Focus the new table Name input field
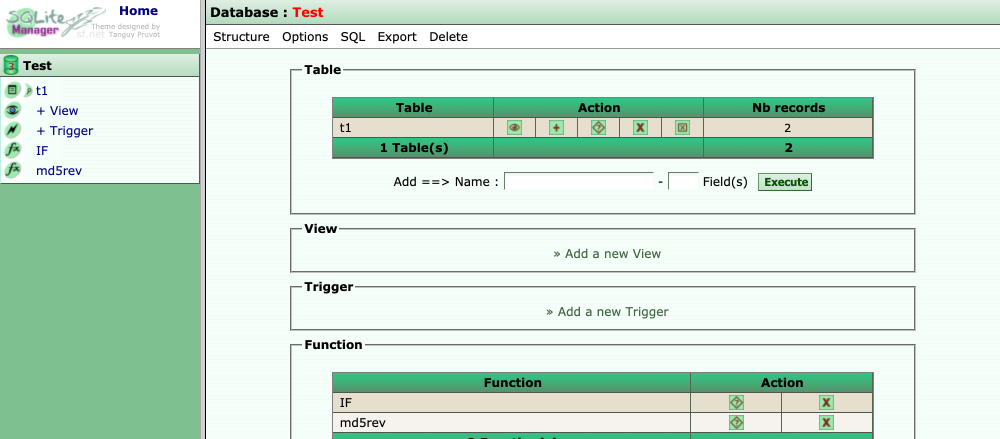This screenshot has height=439, width=1000. 579,181
